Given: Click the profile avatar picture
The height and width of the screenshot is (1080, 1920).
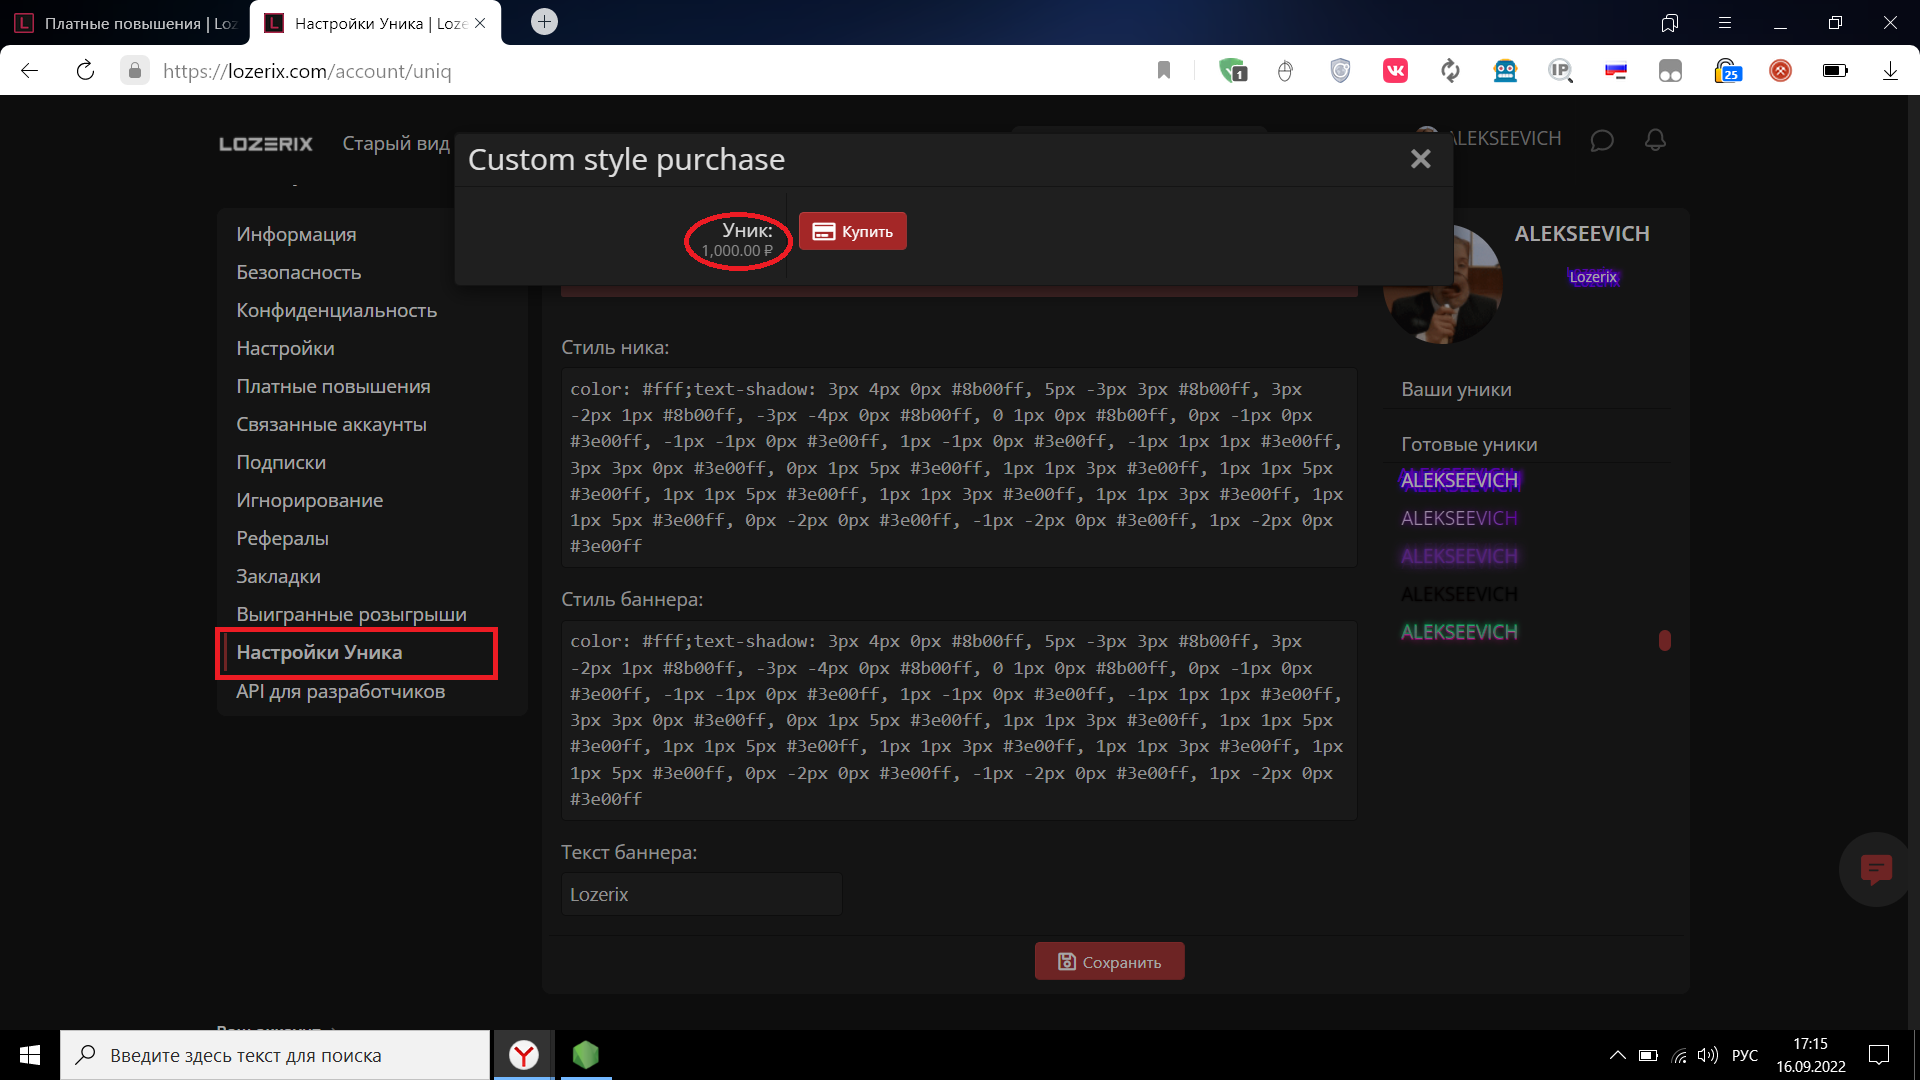Looking at the screenshot, I should click(x=1442, y=286).
